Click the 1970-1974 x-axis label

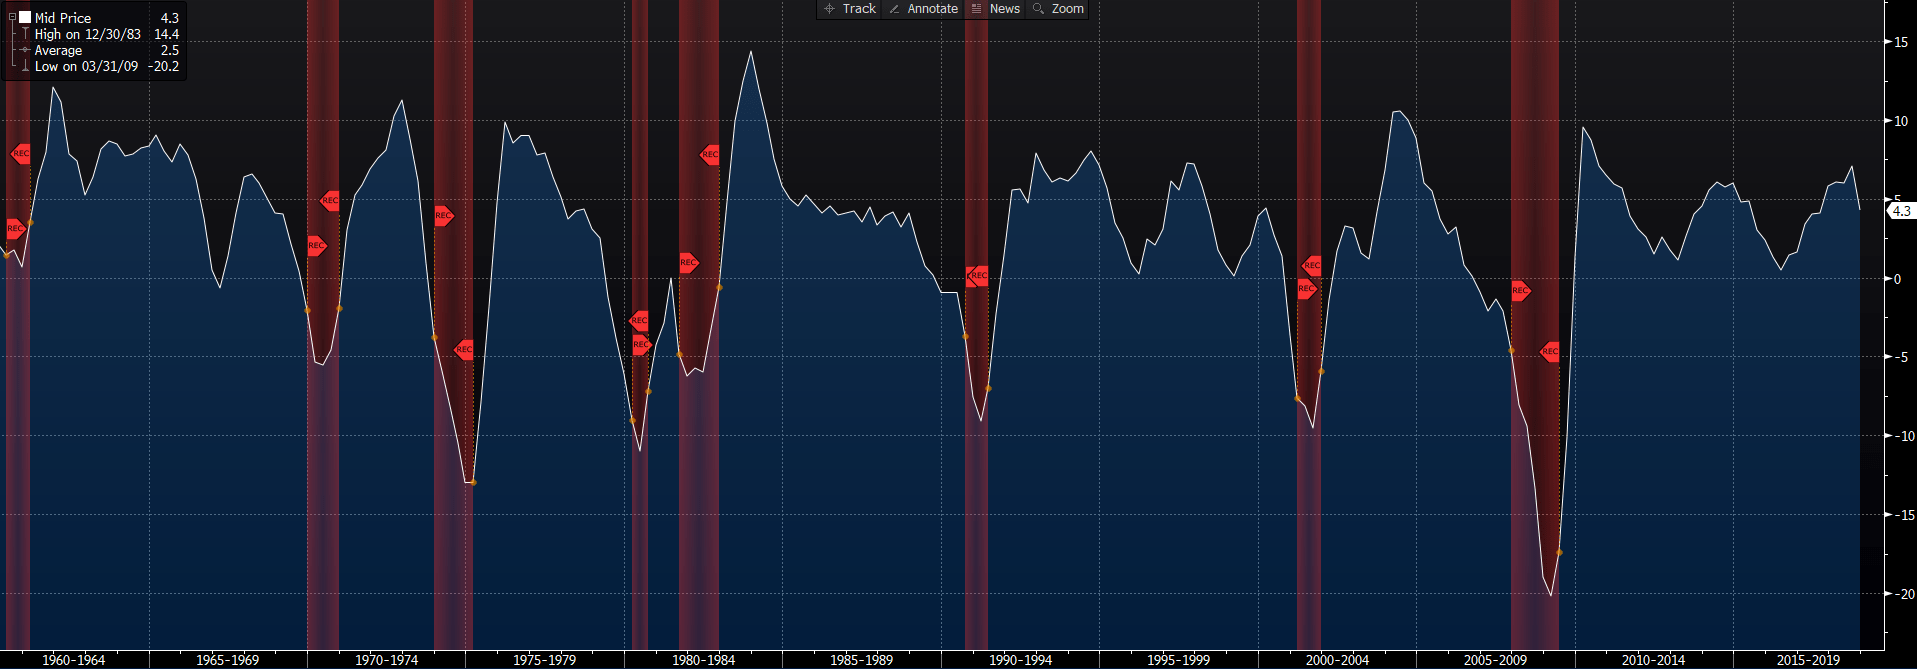[x=386, y=660]
